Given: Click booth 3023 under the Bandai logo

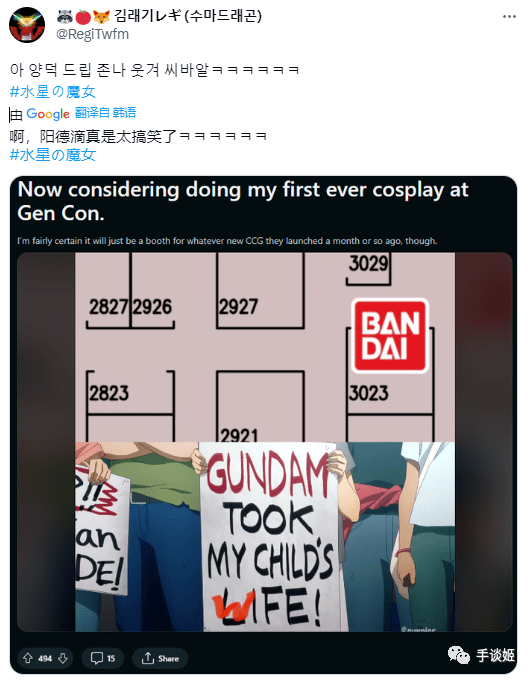Looking at the screenshot, I should tap(390, 393).
